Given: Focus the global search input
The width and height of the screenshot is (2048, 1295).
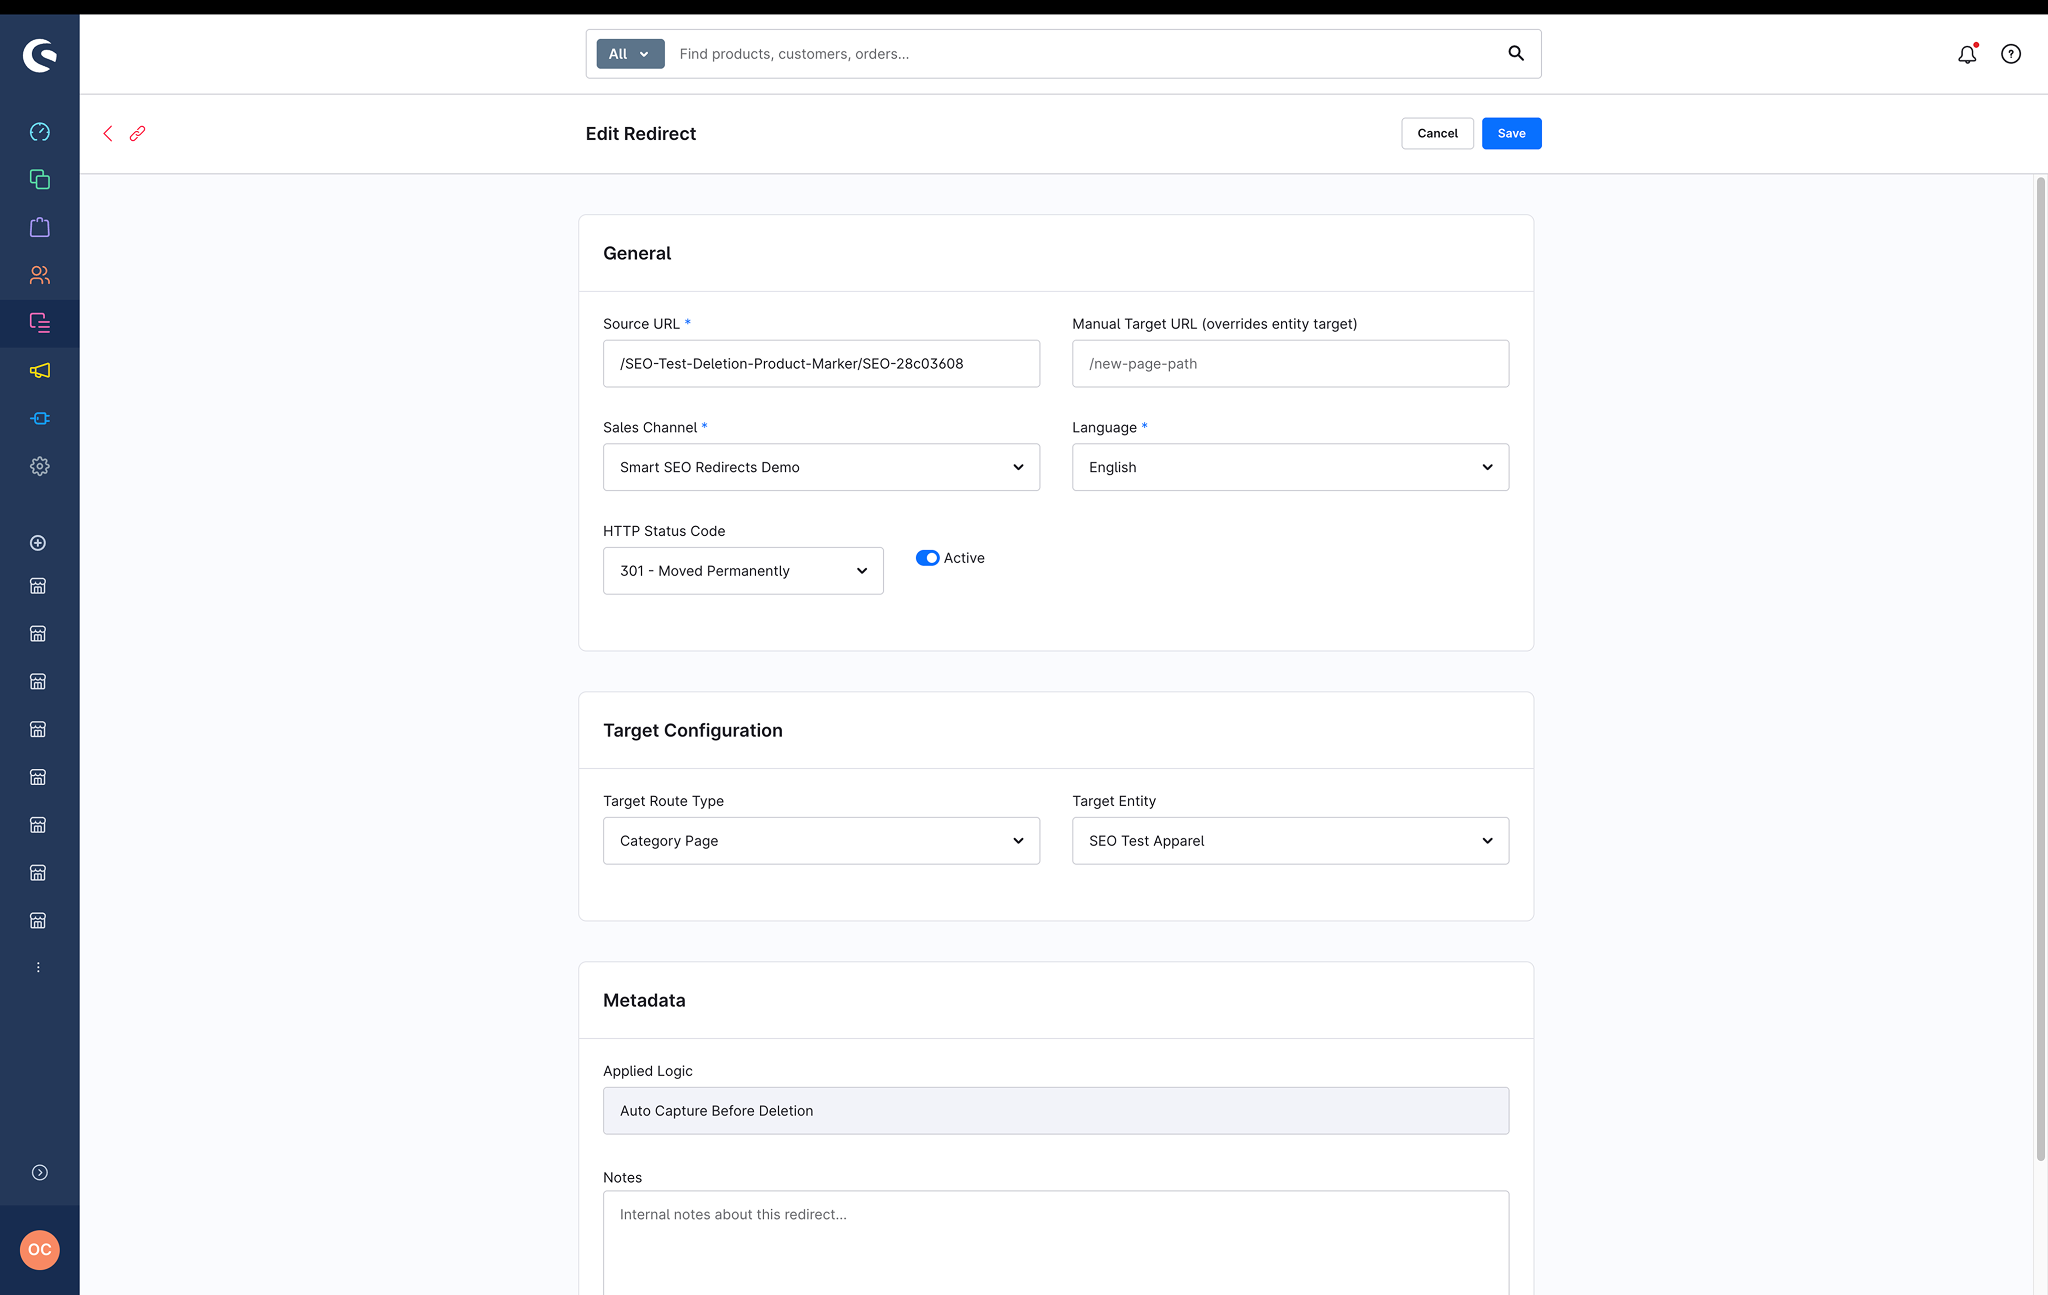Looking at the screenshot, I should tap(1085, 54).
